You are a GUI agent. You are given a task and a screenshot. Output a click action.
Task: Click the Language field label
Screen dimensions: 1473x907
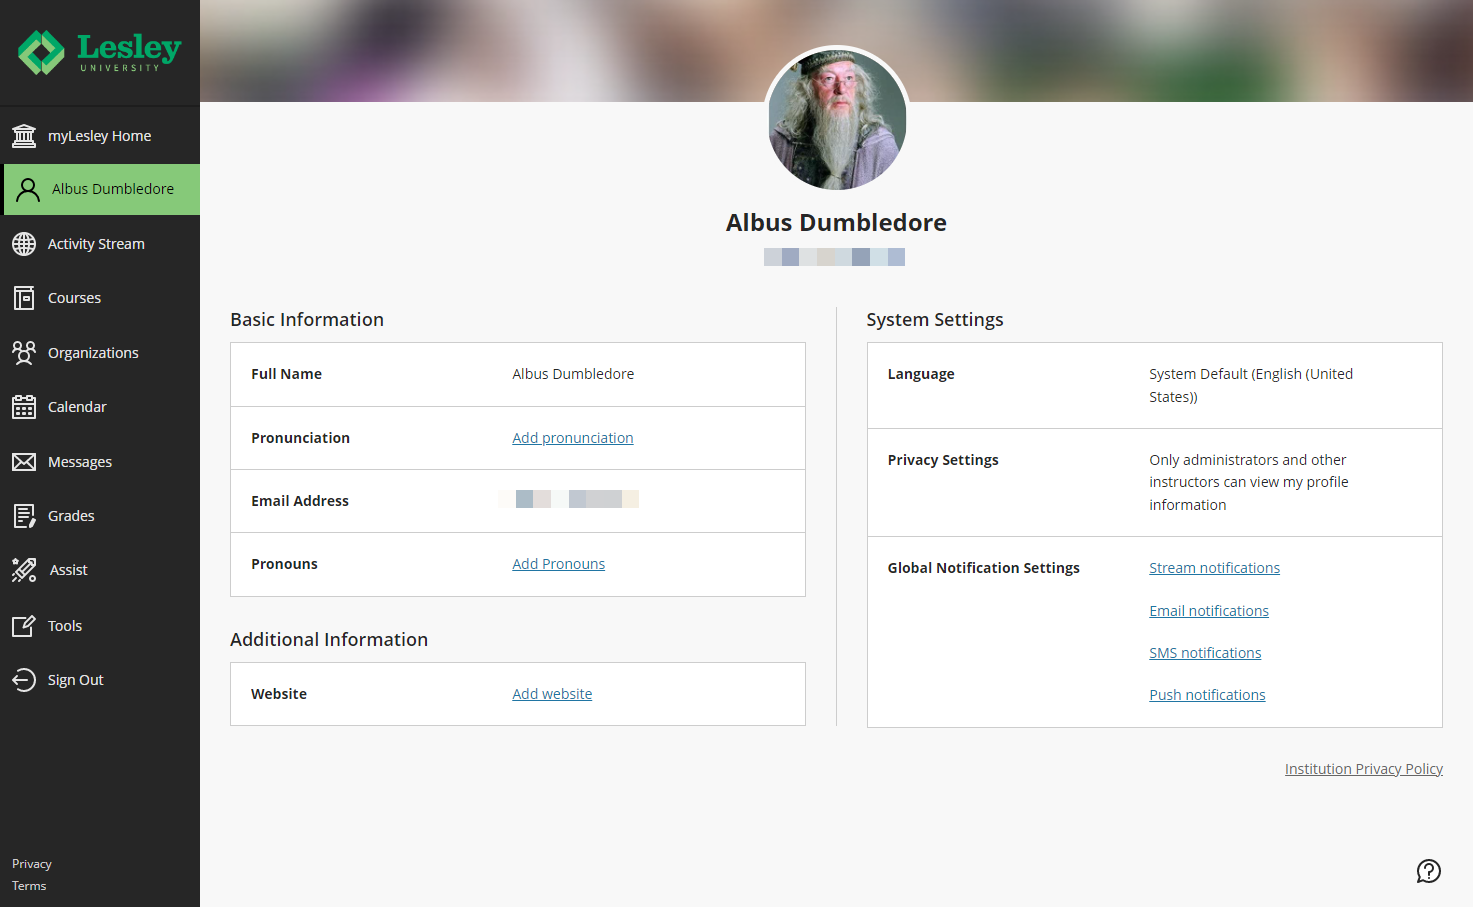[x=921, y=374]
